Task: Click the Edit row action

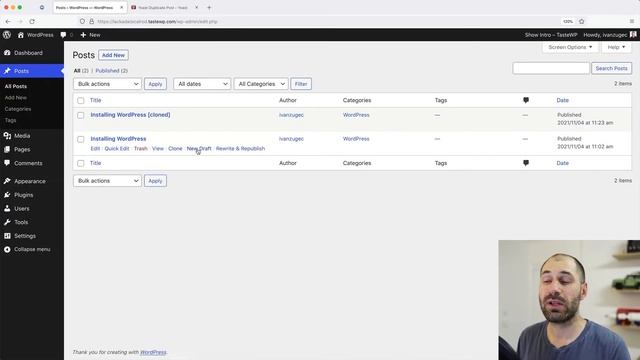Action: (95, 149)
